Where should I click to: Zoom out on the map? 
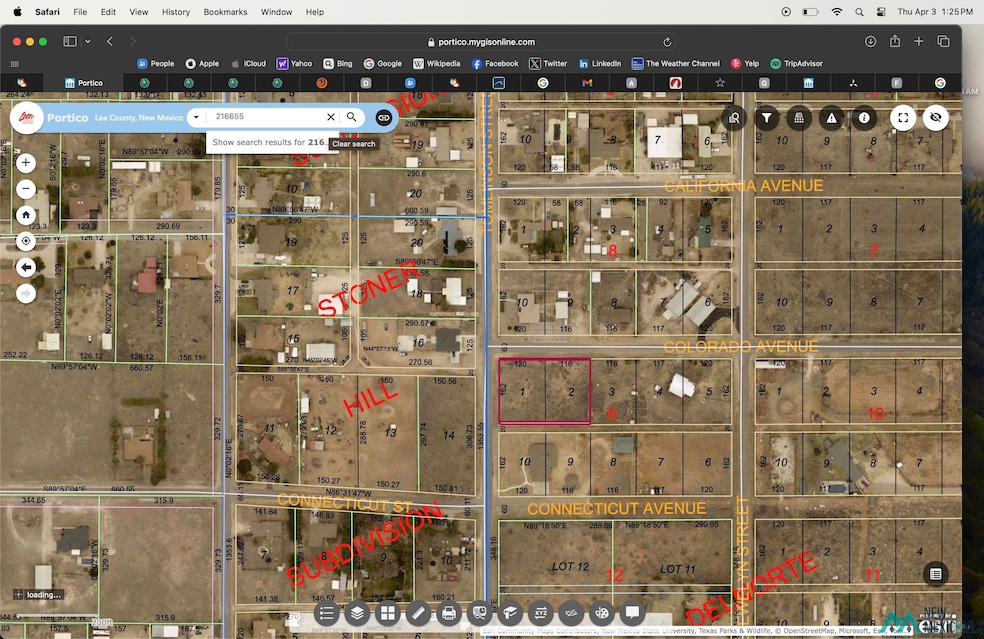(x=26, y=188)
